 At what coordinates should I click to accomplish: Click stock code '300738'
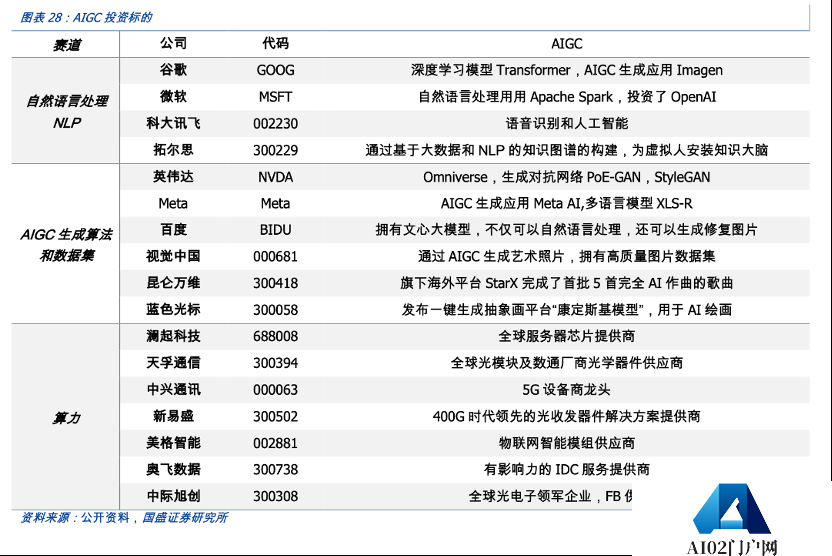[275, 470]
